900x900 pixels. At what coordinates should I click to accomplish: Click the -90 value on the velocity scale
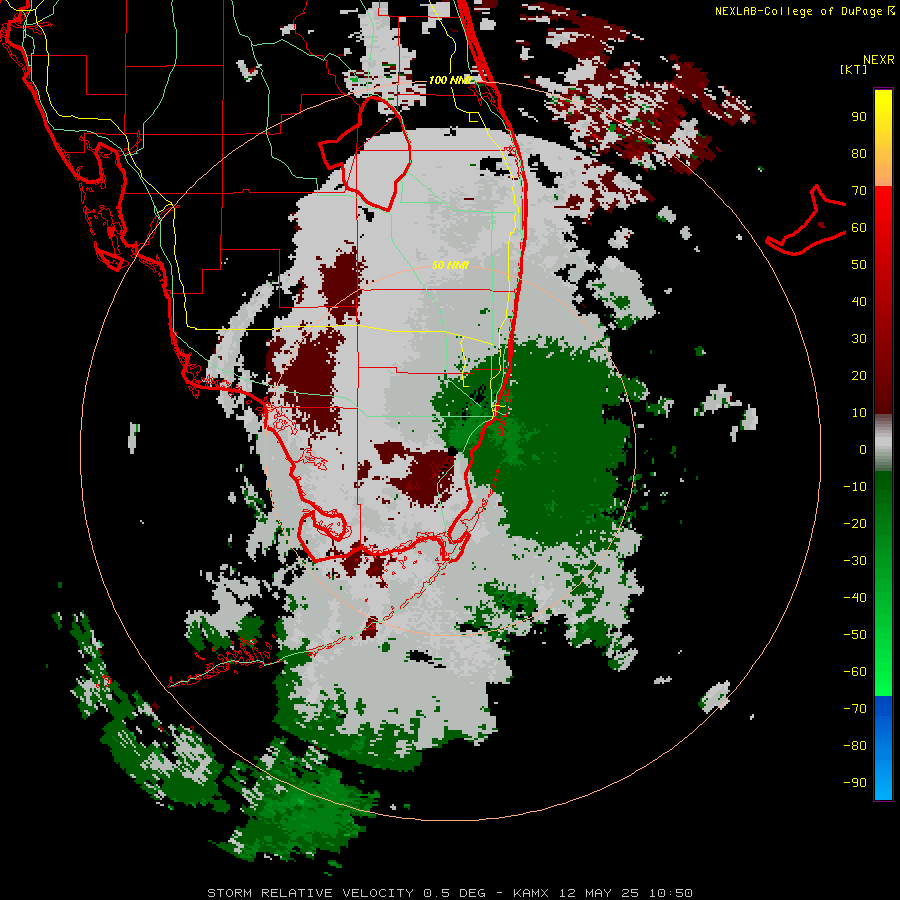855,783
